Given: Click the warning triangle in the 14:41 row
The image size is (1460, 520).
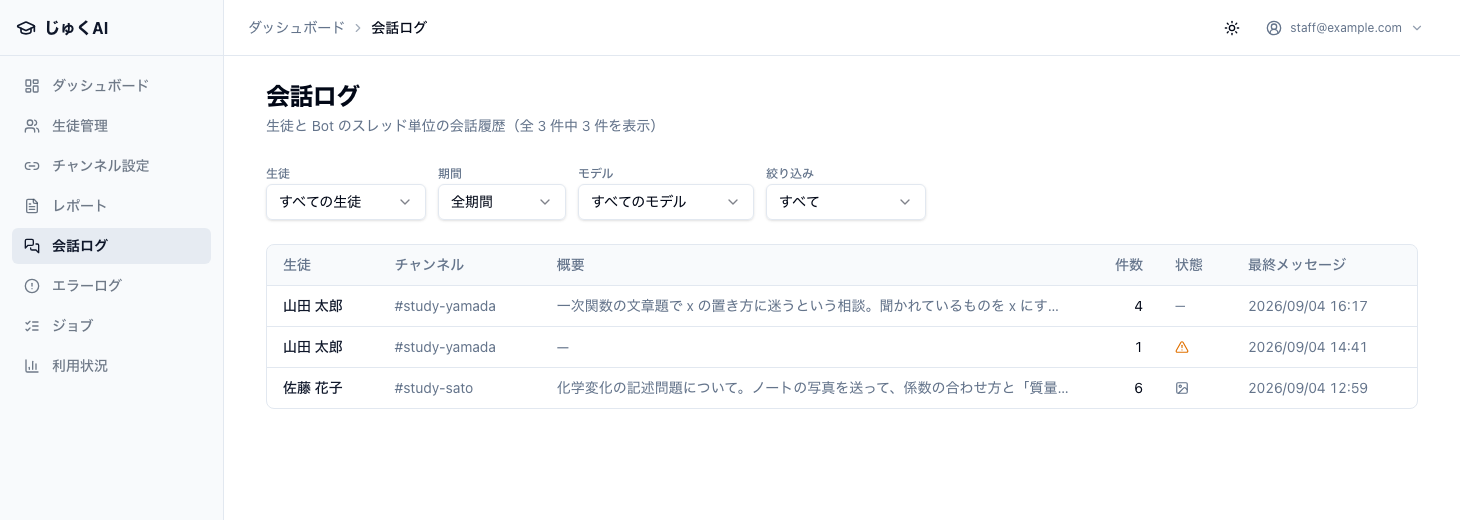Looking at the screenshot, I should coord(1182,347).
